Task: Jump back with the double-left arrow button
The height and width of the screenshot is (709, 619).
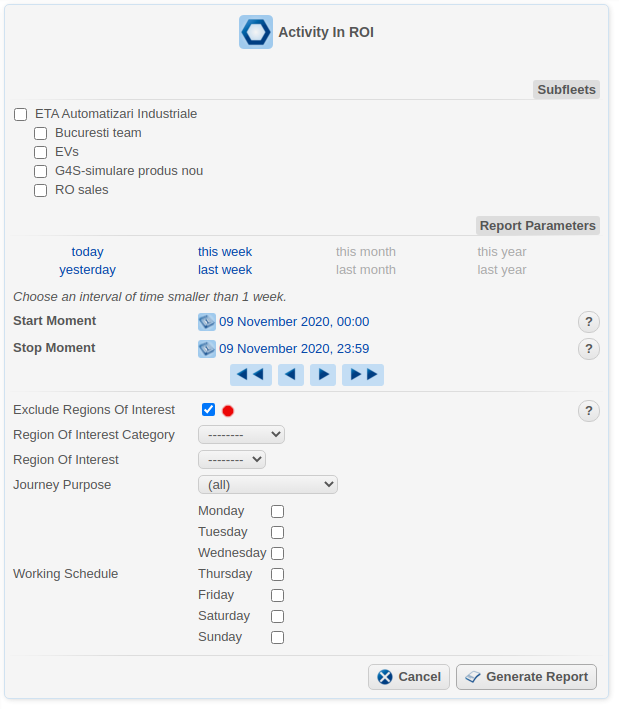Action: (x=251, y=375)
